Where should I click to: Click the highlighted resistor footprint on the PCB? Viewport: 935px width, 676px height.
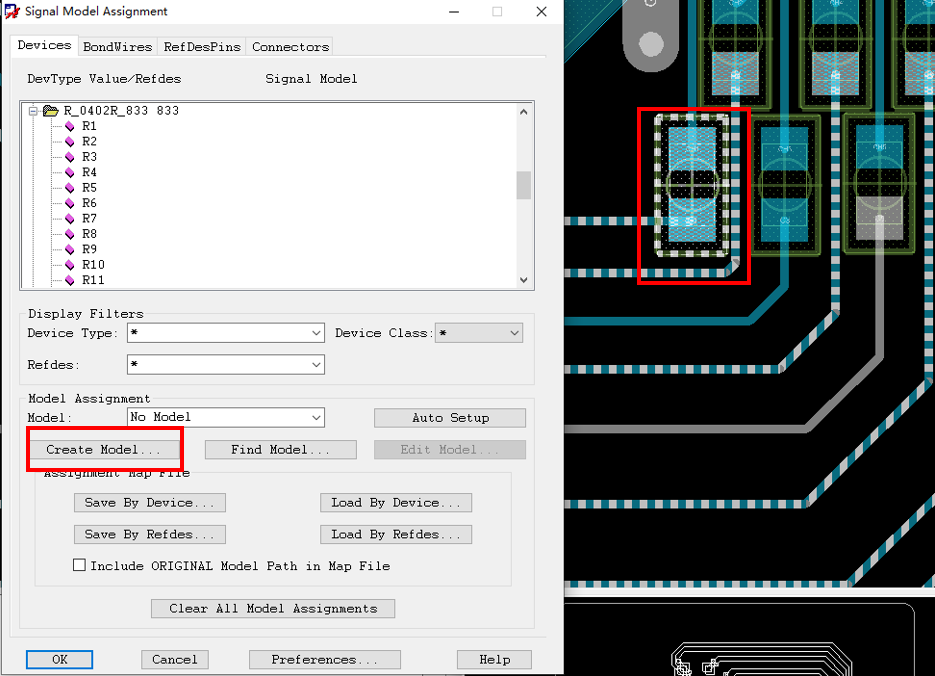692,185
